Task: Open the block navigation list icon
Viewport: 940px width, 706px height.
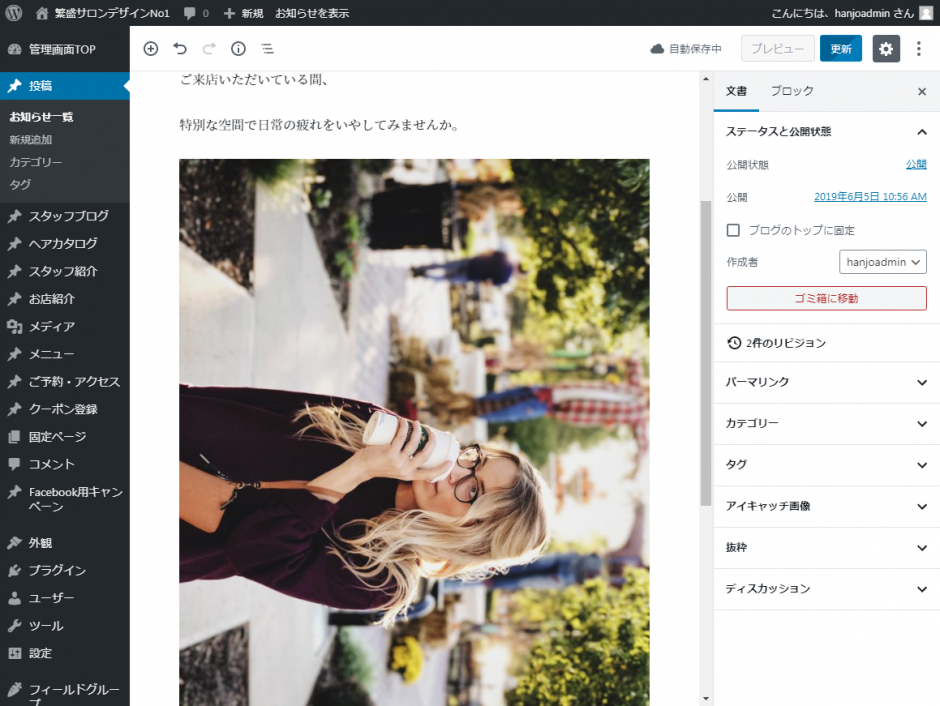Action: tap(267, 49)
